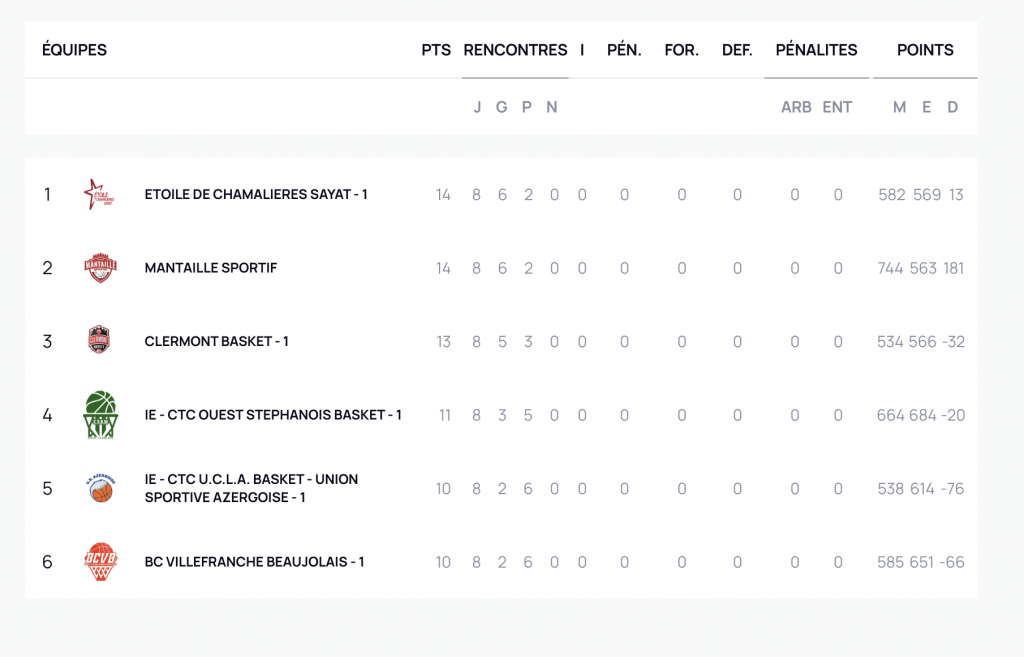Click the PTS column header
1024x657 pixels.
[436, 50]
